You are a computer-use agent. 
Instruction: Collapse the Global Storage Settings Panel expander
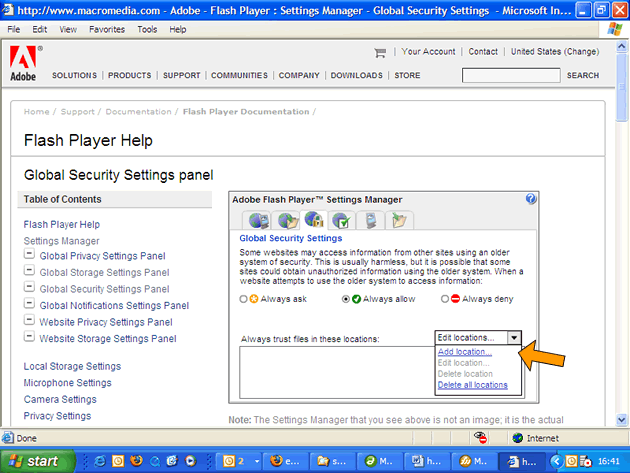29,270
